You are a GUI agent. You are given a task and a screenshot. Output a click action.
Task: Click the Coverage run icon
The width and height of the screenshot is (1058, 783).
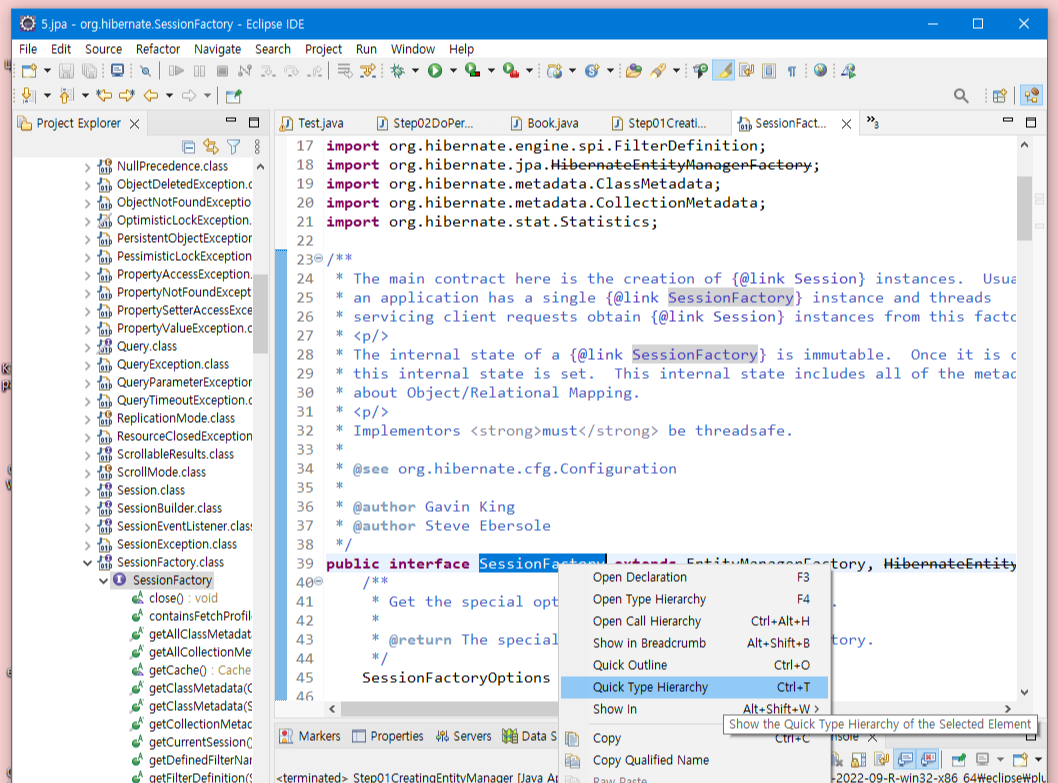(472, 71)
